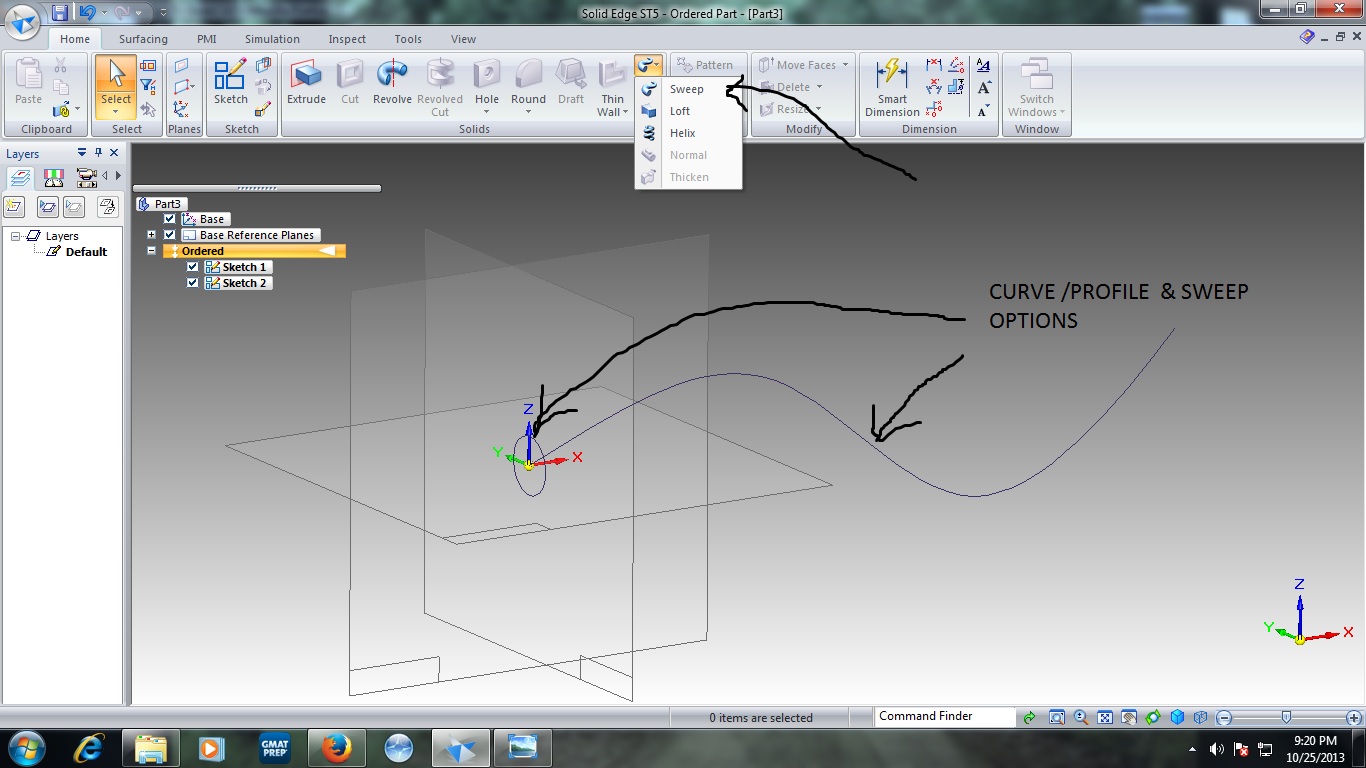Toggle the Base checkbox in PathFinder
This screenshot has width=1366, height=768.
tap(169, 219)
